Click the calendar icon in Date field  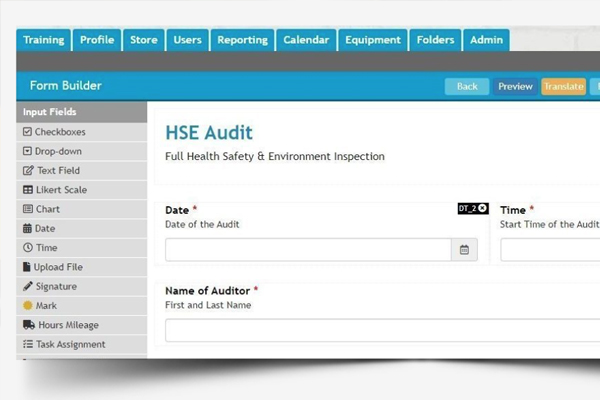point(464,250)
